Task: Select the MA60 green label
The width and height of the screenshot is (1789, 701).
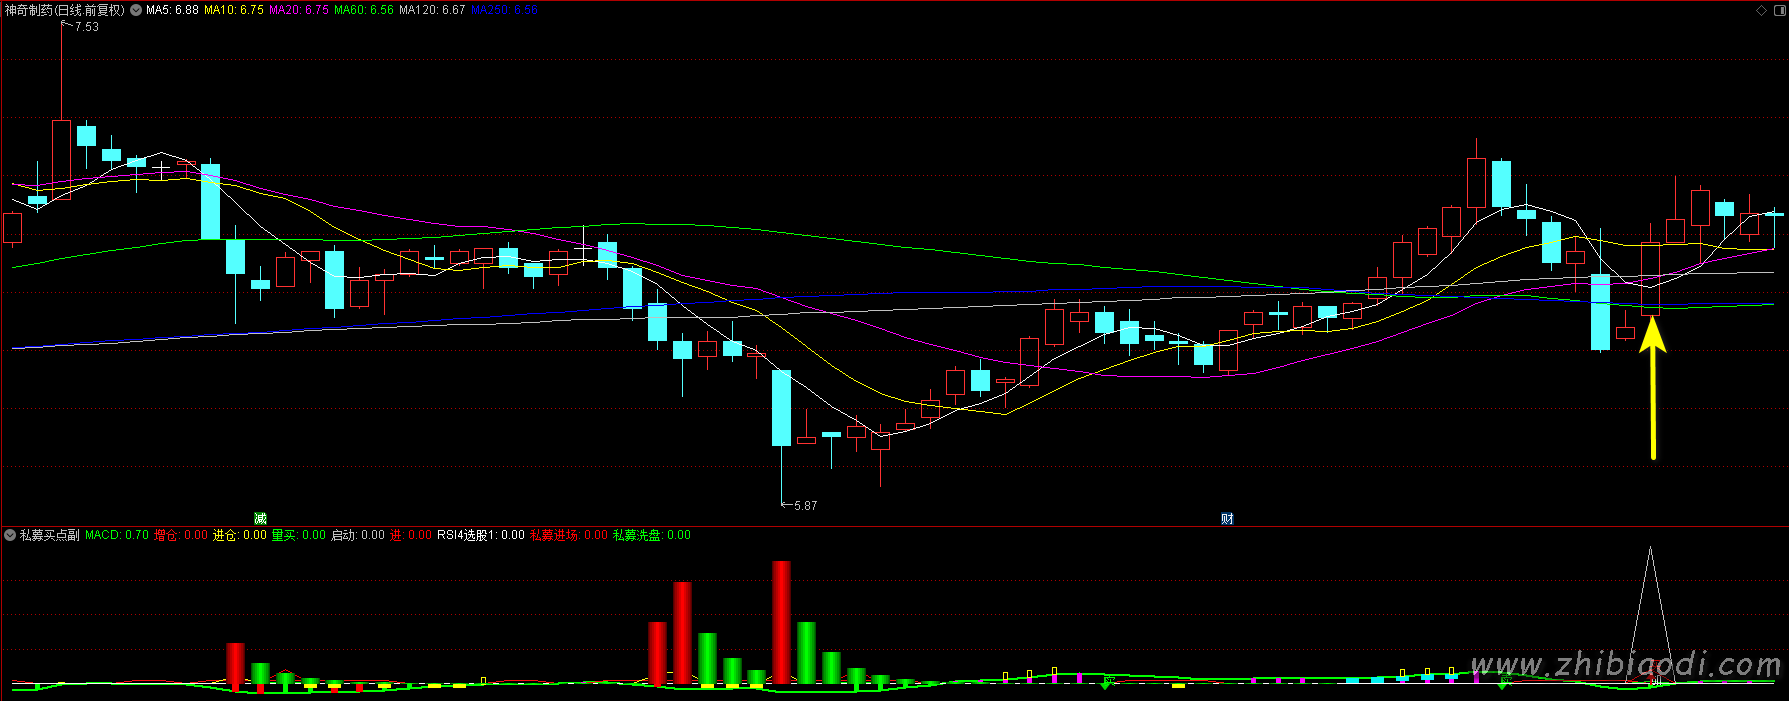Action: 363,10
